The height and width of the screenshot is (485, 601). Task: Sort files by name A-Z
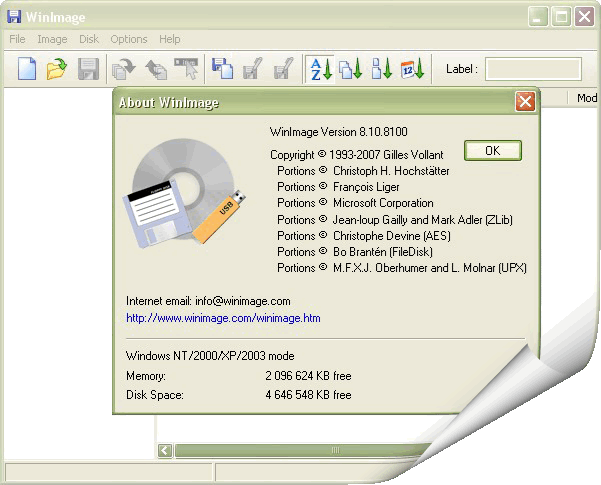[x=321, y=69]
